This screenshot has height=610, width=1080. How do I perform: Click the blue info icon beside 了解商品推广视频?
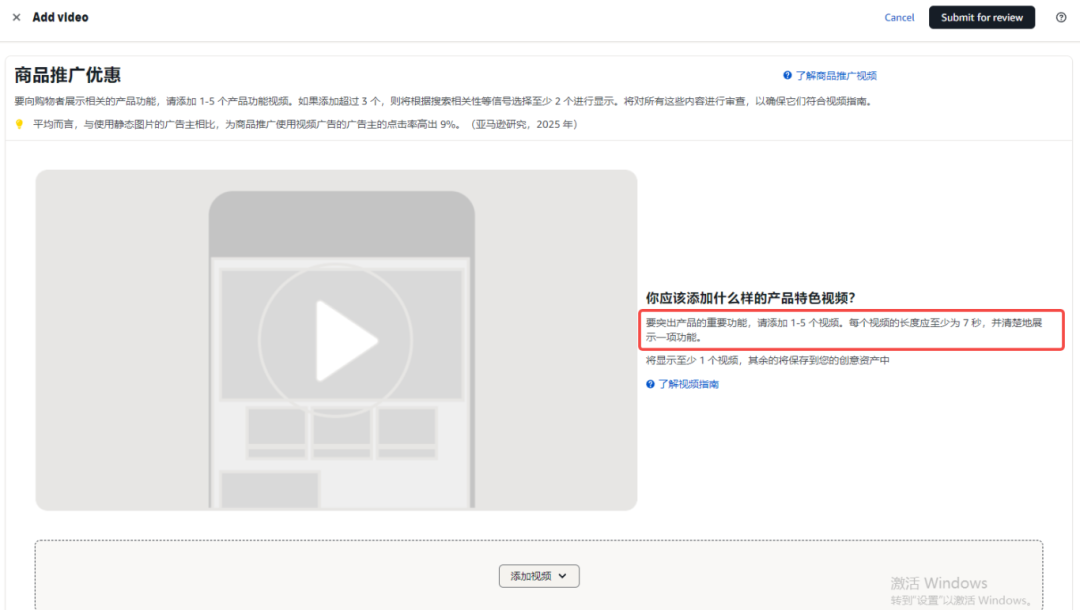[x=790, y=74]
